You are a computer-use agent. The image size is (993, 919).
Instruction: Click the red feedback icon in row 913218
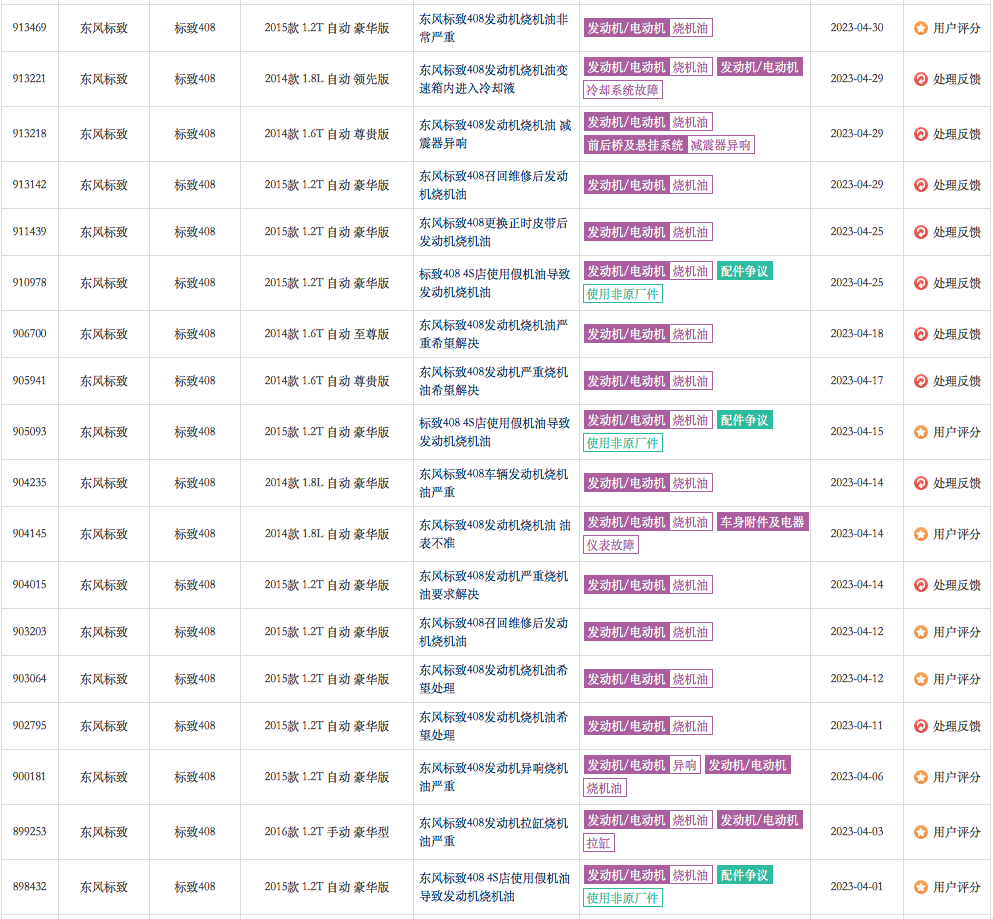click(x=921, y=134)
